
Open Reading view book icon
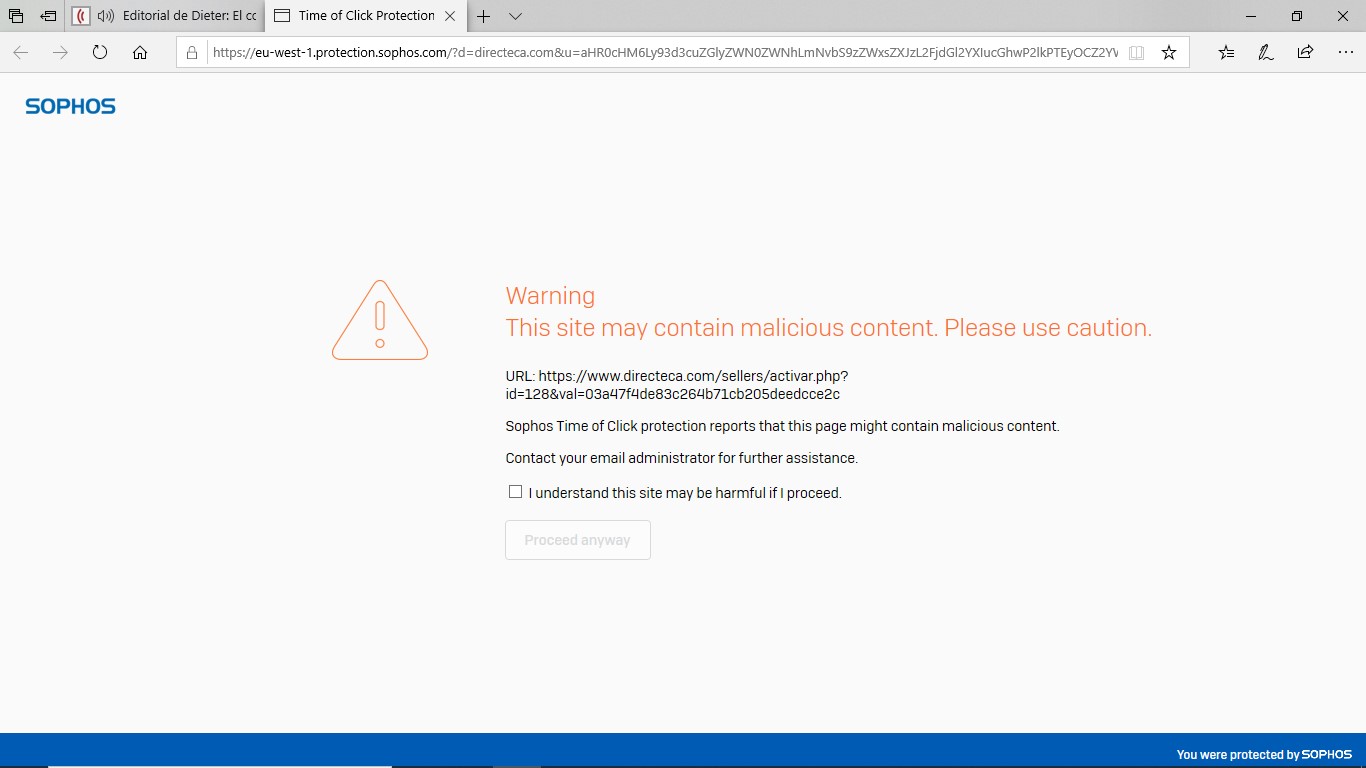[1136, 53]
